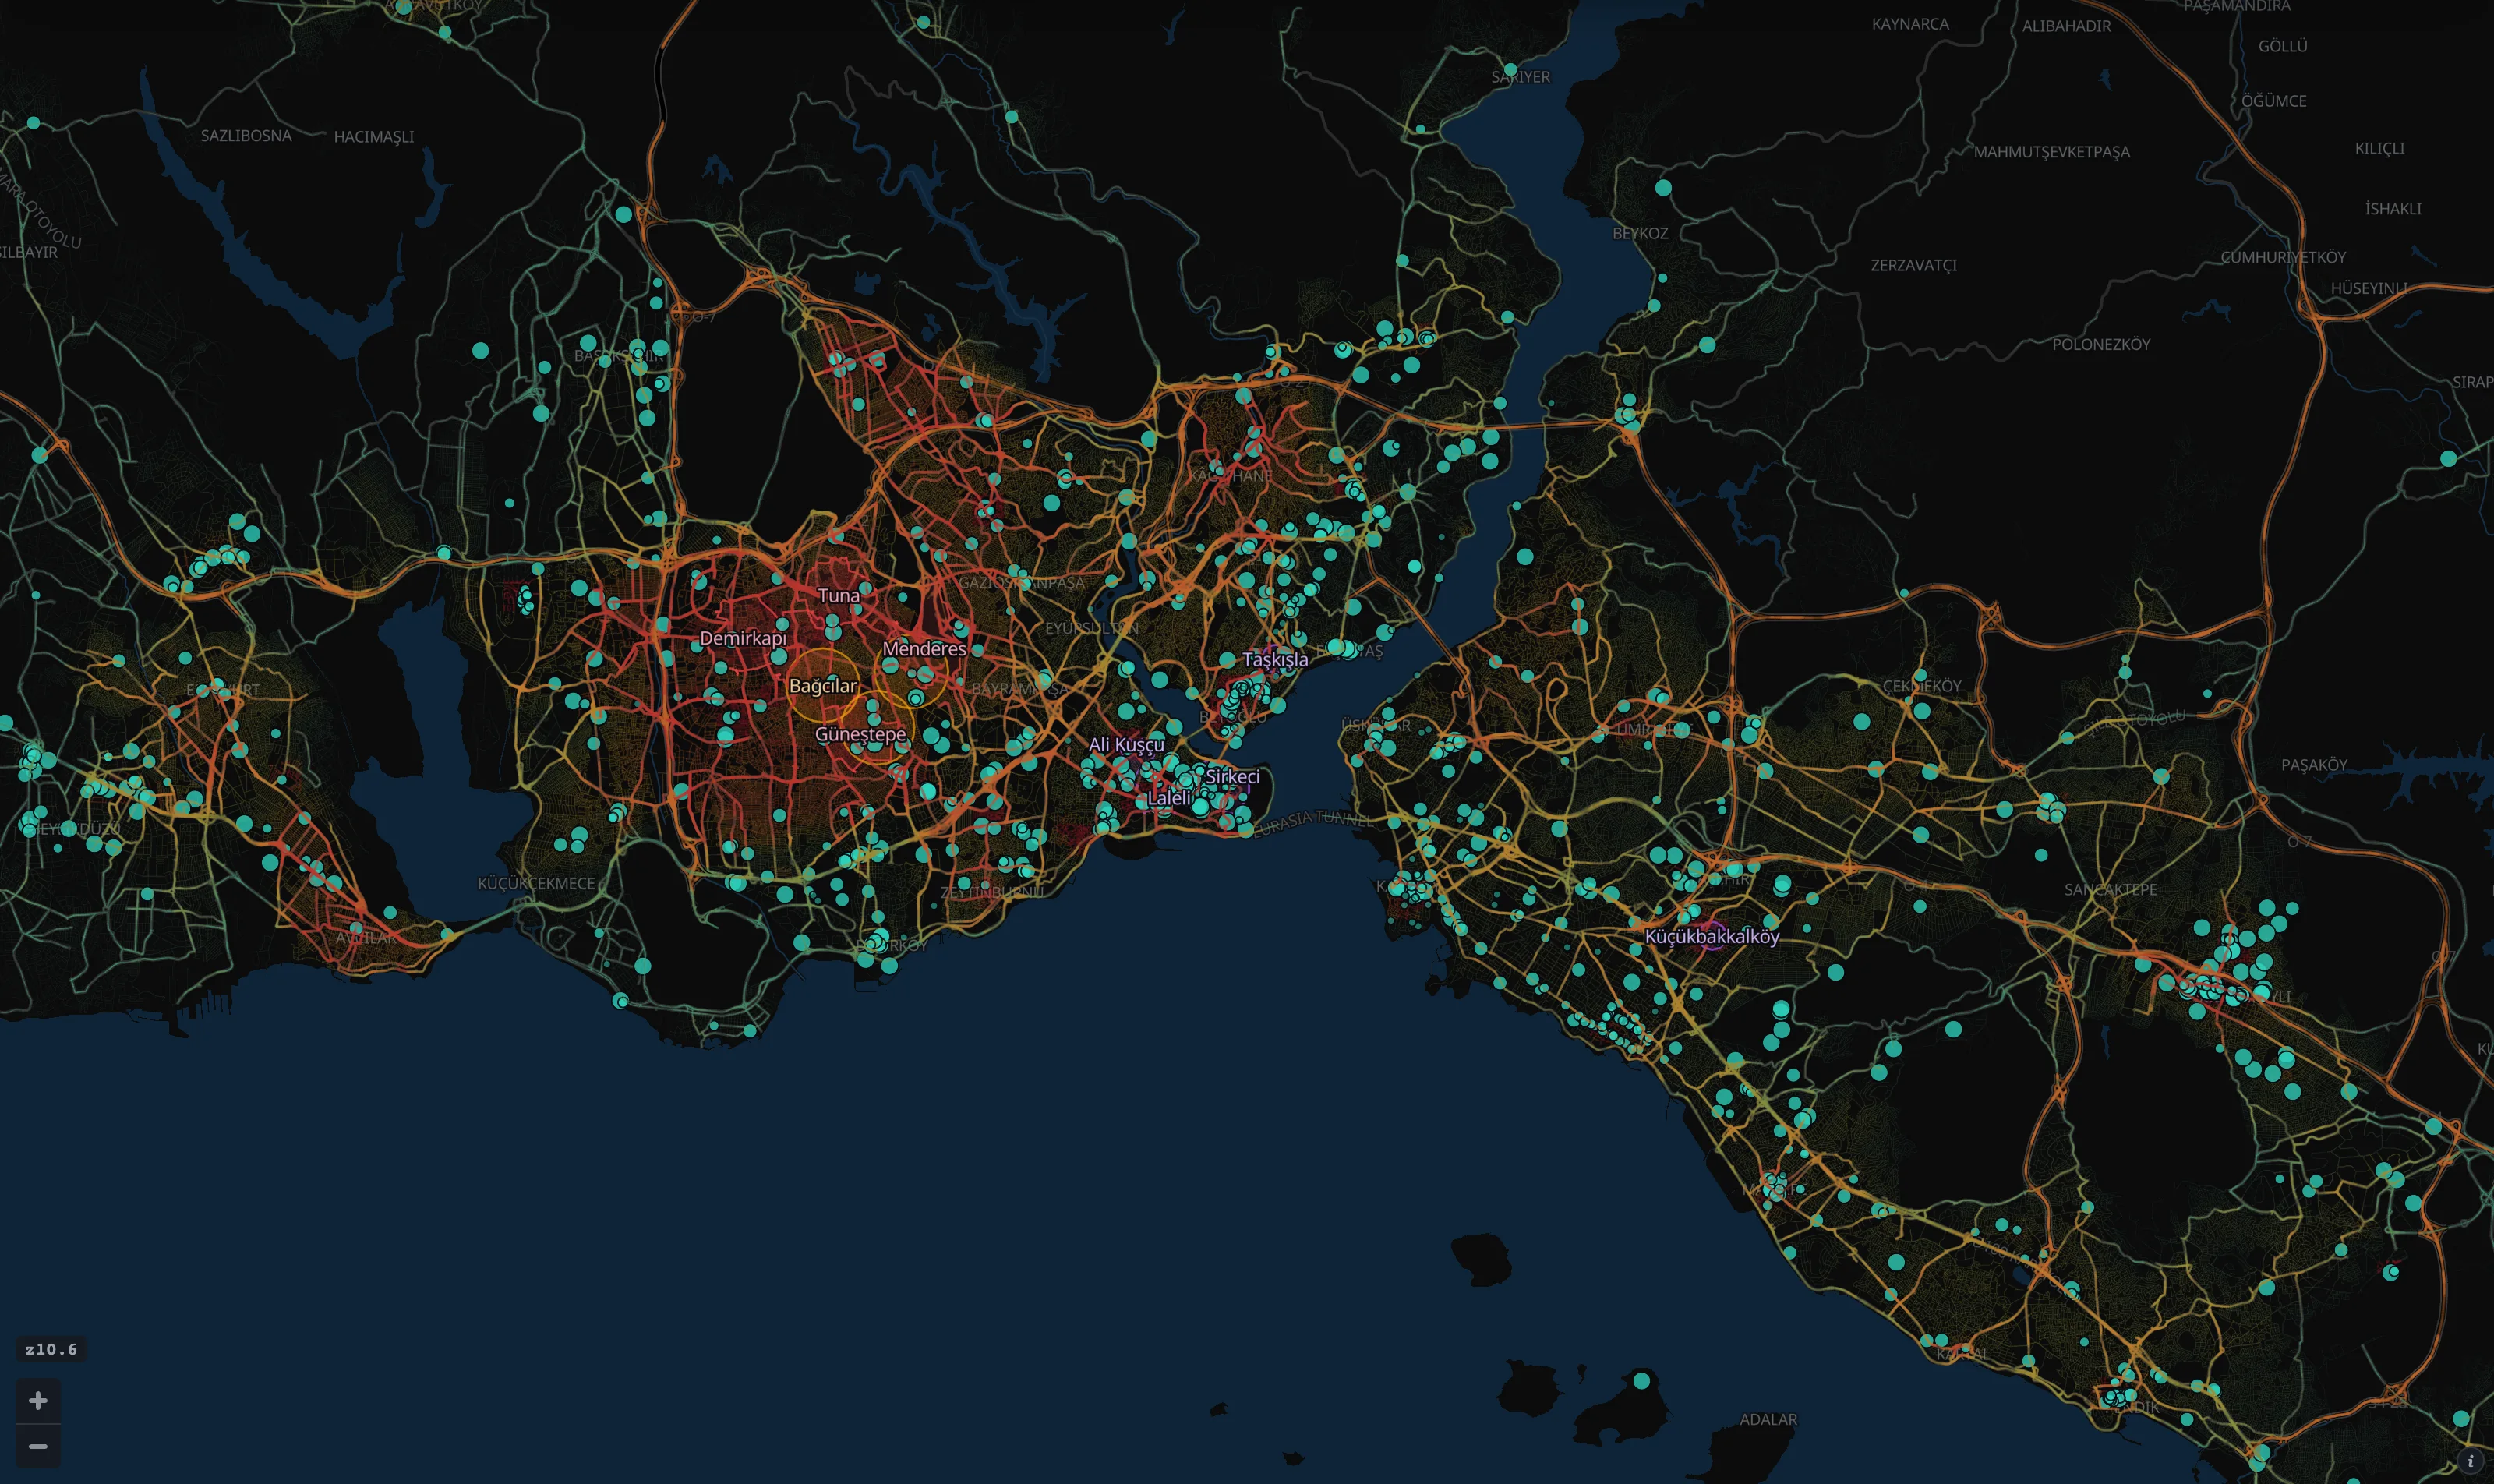Zoom in with the plus button
Screen dimensions: 2494x1484
point(38,1400)
